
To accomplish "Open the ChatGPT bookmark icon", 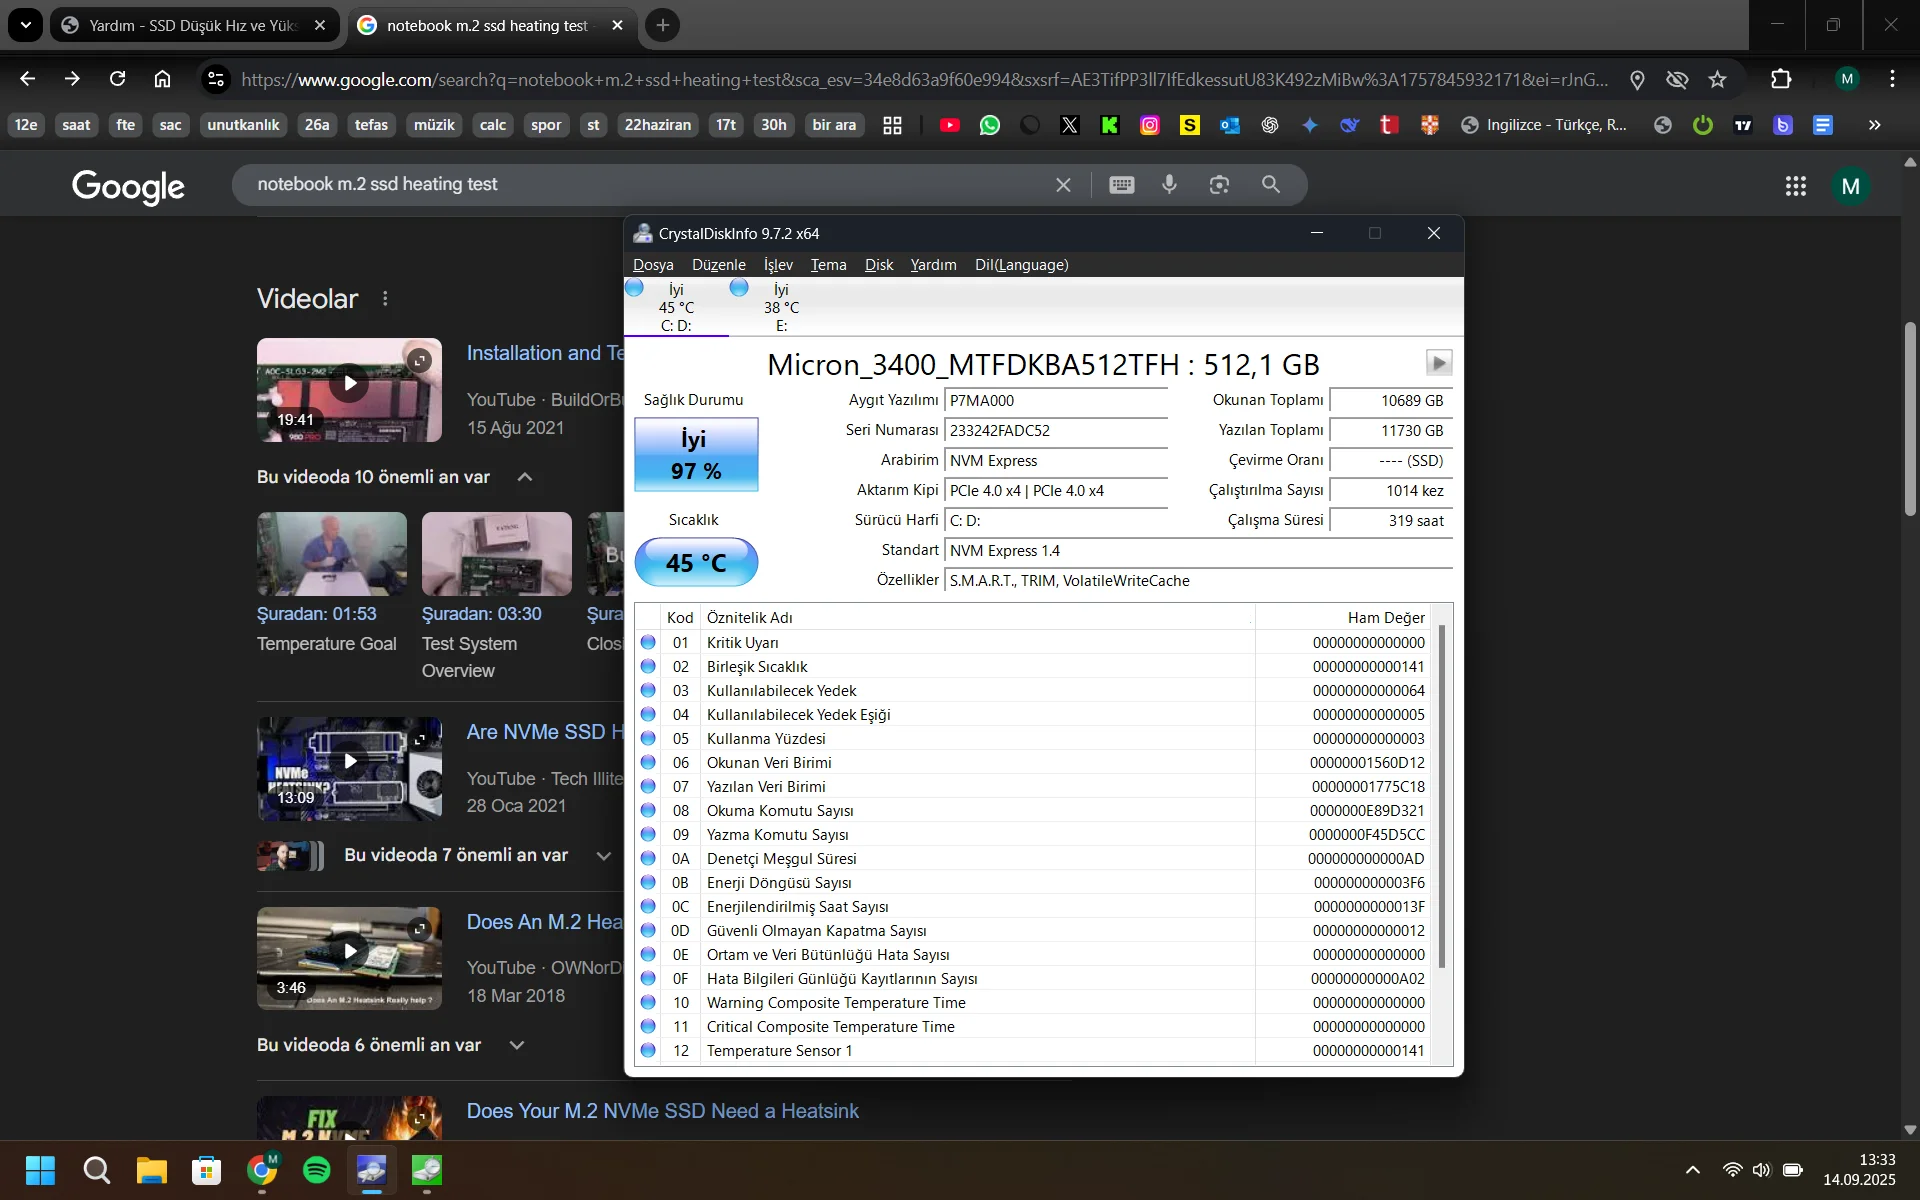I will (1269, 124).
